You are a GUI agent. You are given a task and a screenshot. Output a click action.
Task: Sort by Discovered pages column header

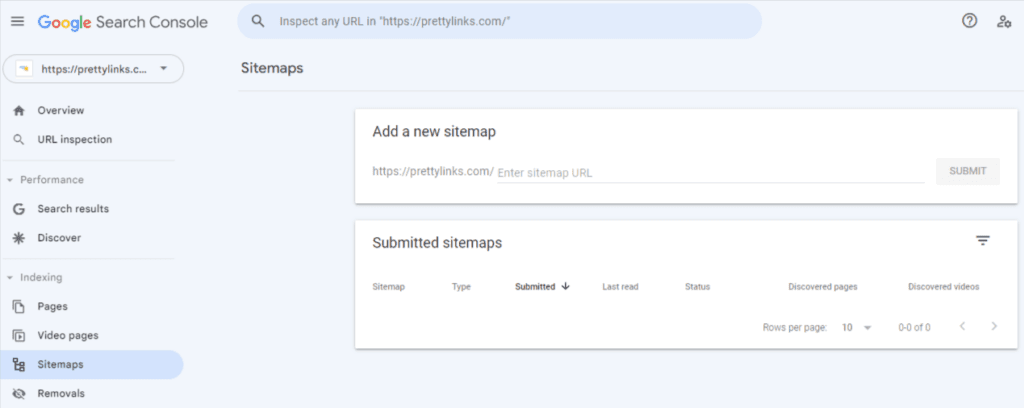point(823,287)
